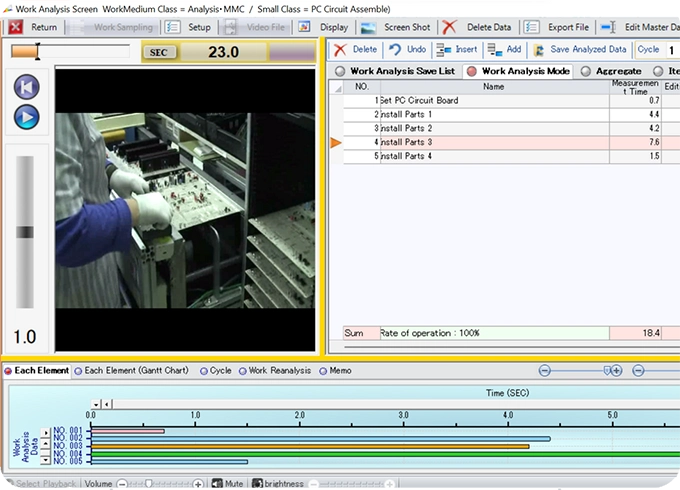Click the Display toolbar icon

[304, 27]
